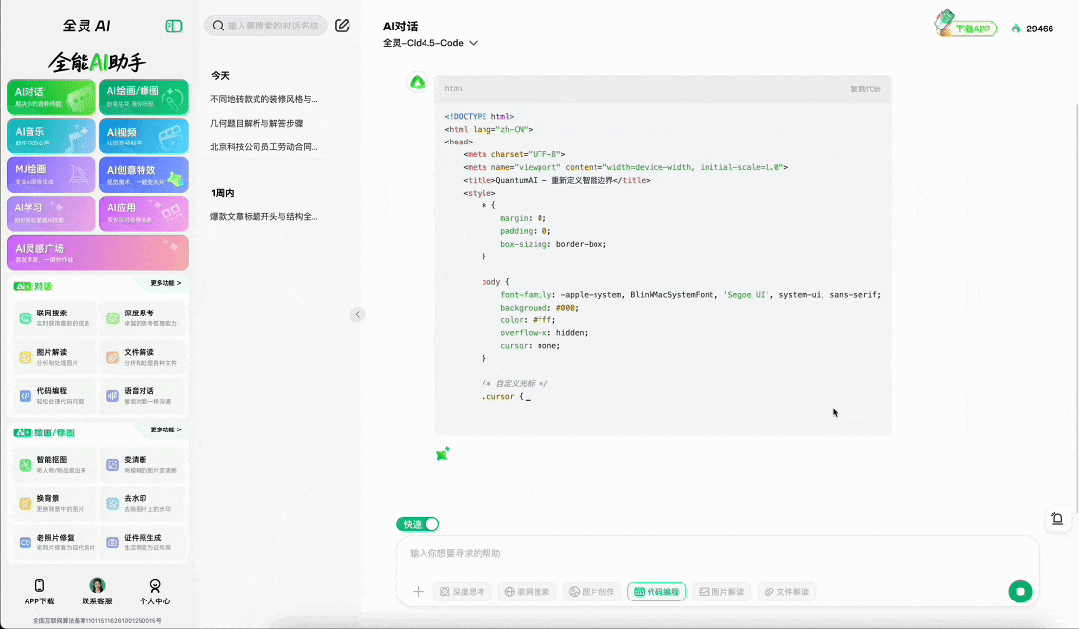Open the 联网搜索 card in sidebar
The height and width of the screenshot is (629, 1079).
(54, 318)
